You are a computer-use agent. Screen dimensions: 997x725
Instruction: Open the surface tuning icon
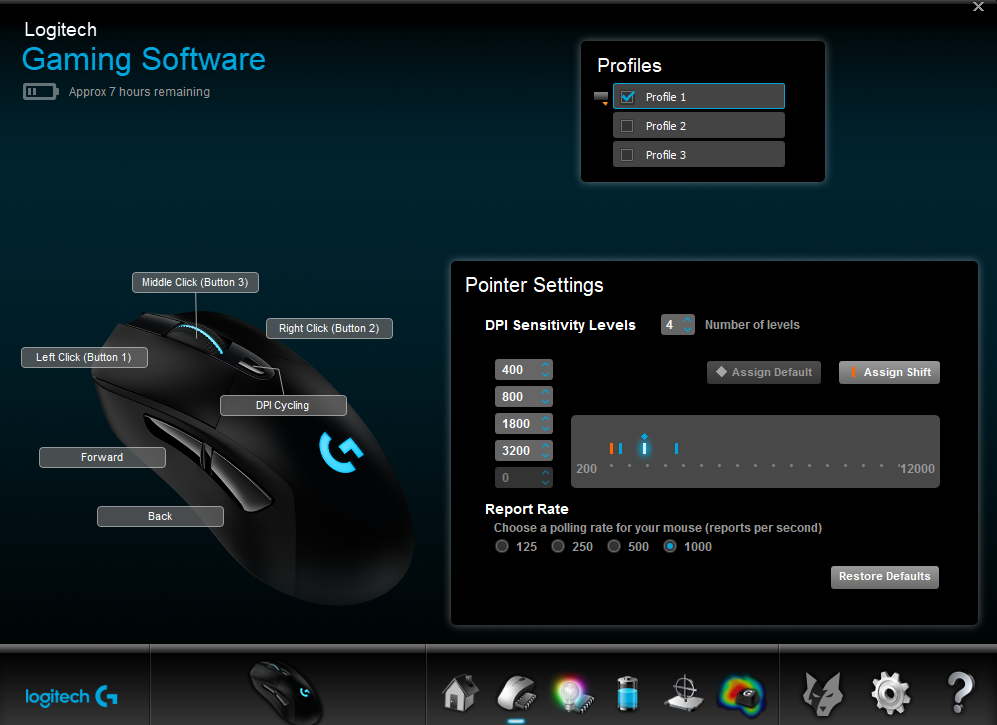(x=682, y=691)
